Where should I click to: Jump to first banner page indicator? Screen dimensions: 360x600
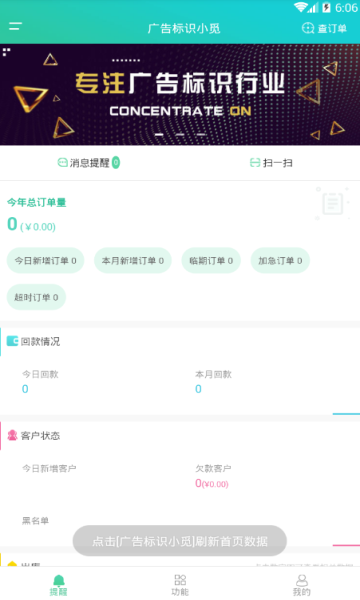pyautogui.click(x=159, y=134)
